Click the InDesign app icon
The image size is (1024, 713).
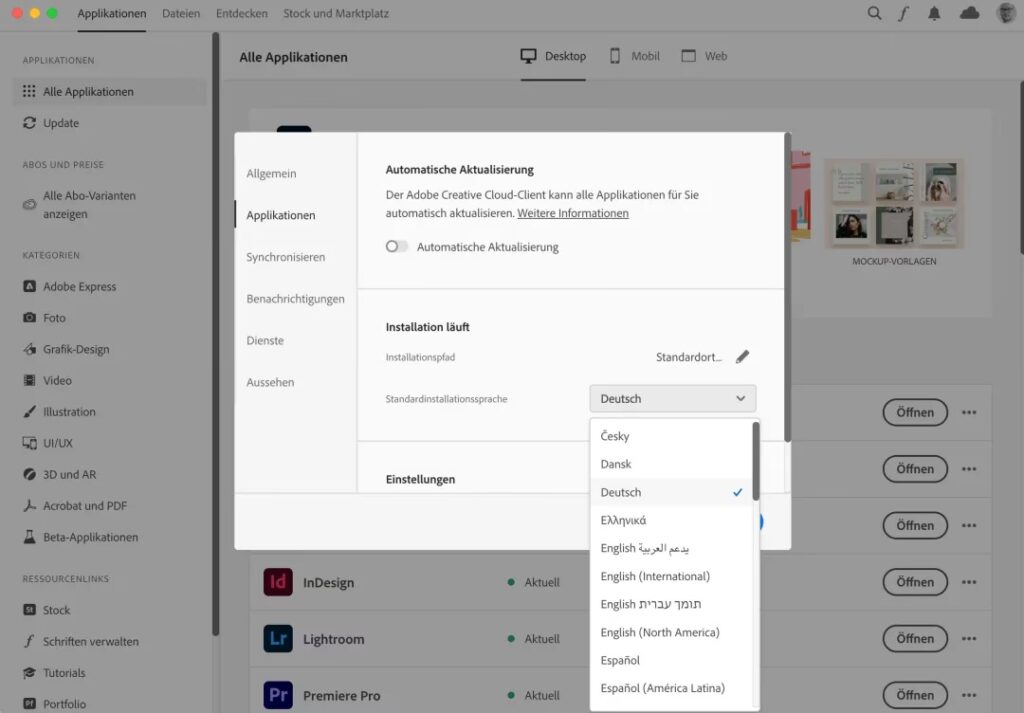[278, 582]
